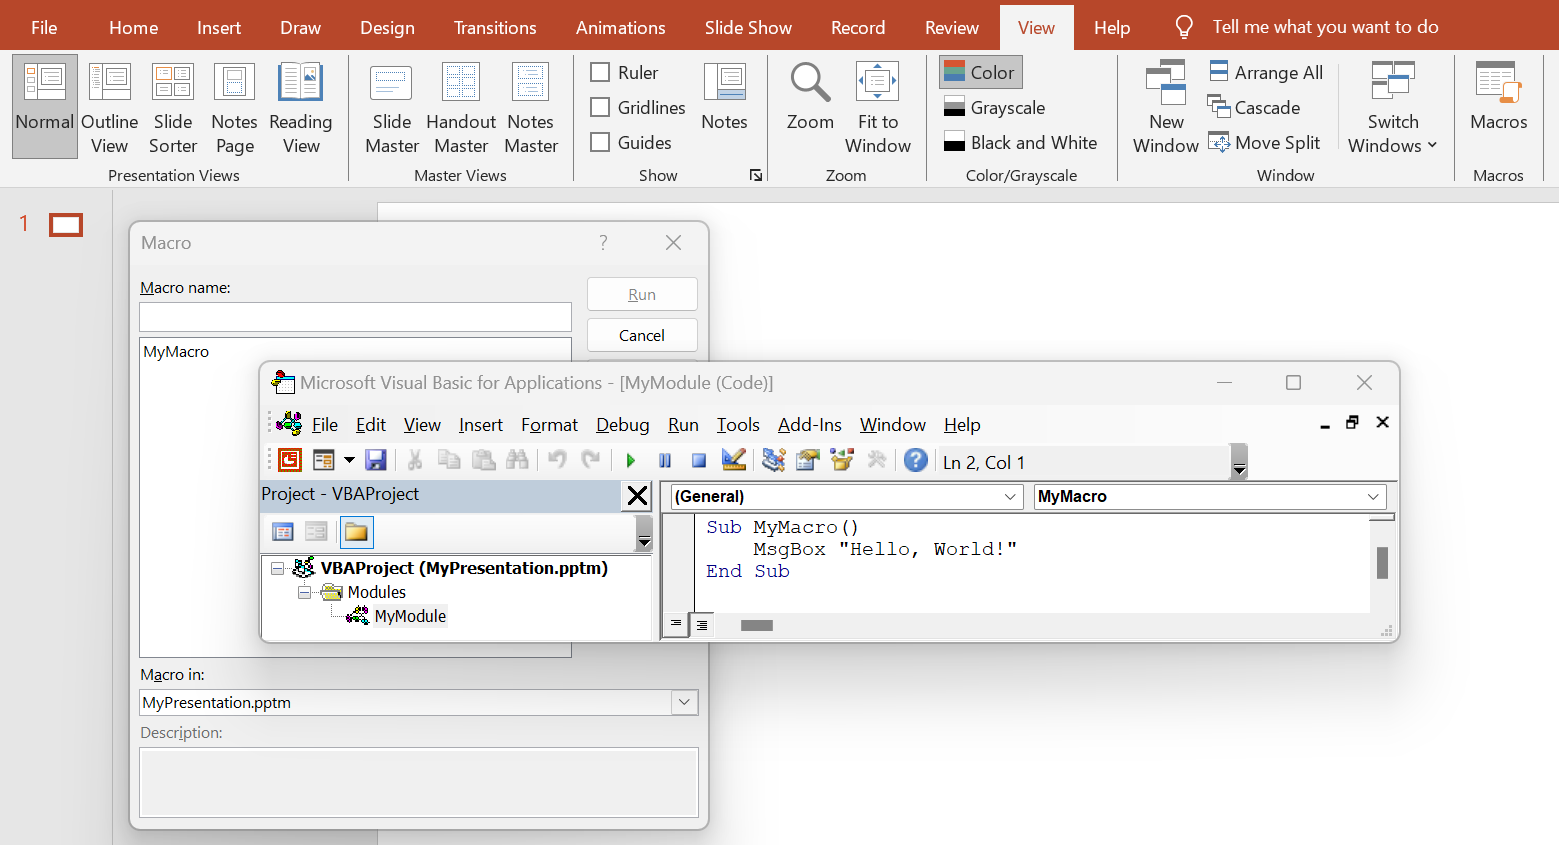Save the VBA project with floppy icon
Image resolution: width=1559 pixels, height=845 pixels.
[376, 460]
